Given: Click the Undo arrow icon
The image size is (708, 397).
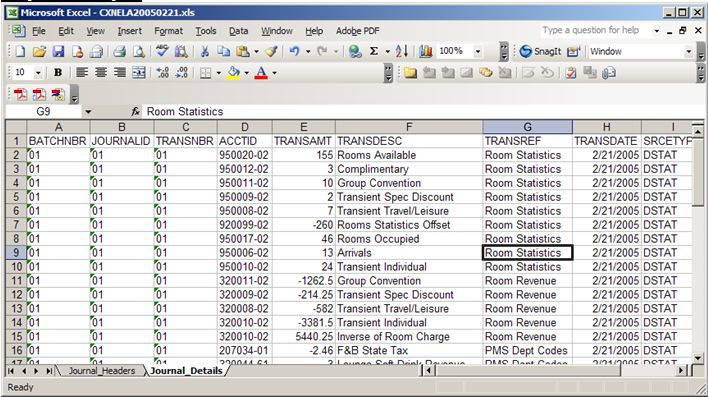Looking at the screenshot, I should pyautogui.click(x=294, y=51).
